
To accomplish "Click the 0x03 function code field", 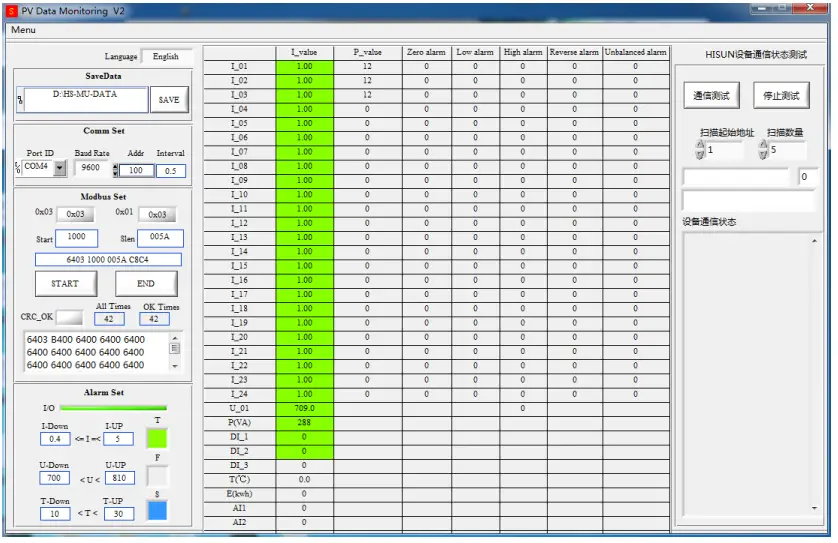I will [75, 214].
